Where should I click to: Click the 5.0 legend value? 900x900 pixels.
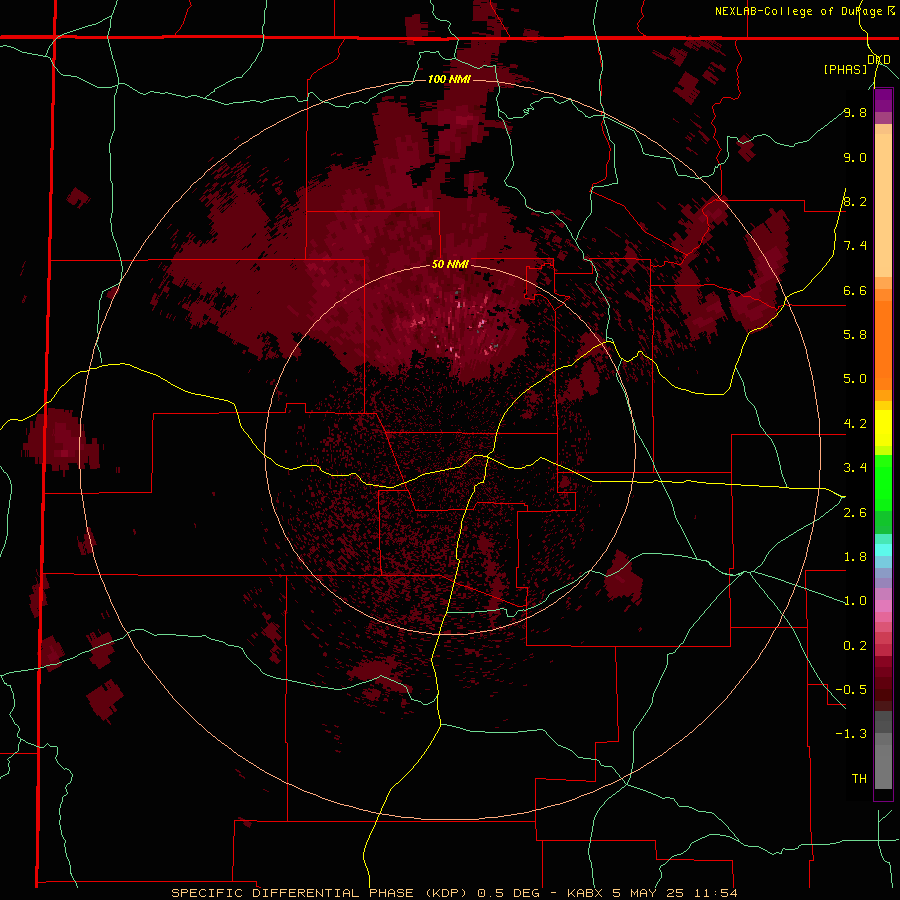[x=855, y=379]
